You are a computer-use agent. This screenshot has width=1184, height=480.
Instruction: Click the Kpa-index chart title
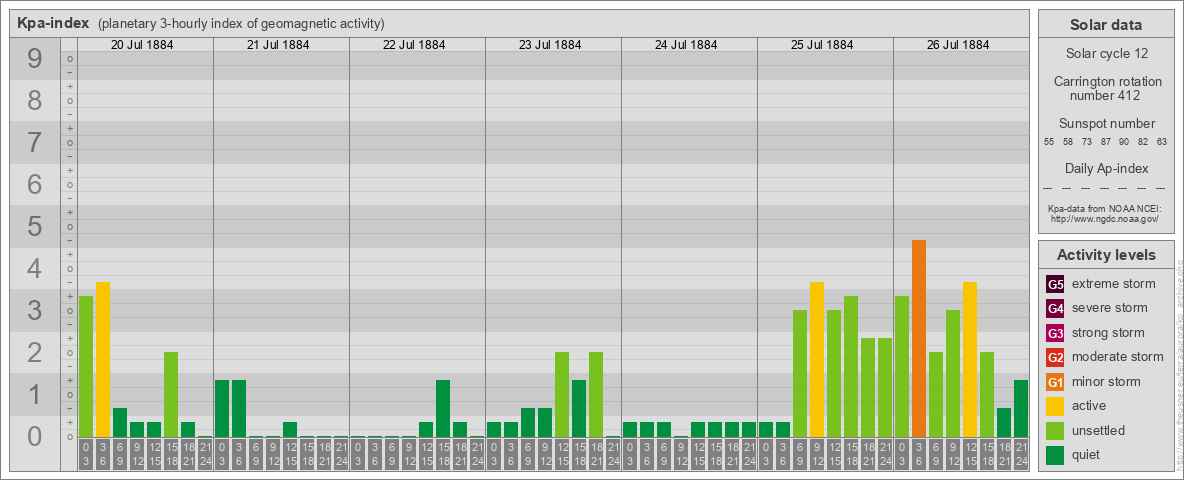click(x=53, y=23)
